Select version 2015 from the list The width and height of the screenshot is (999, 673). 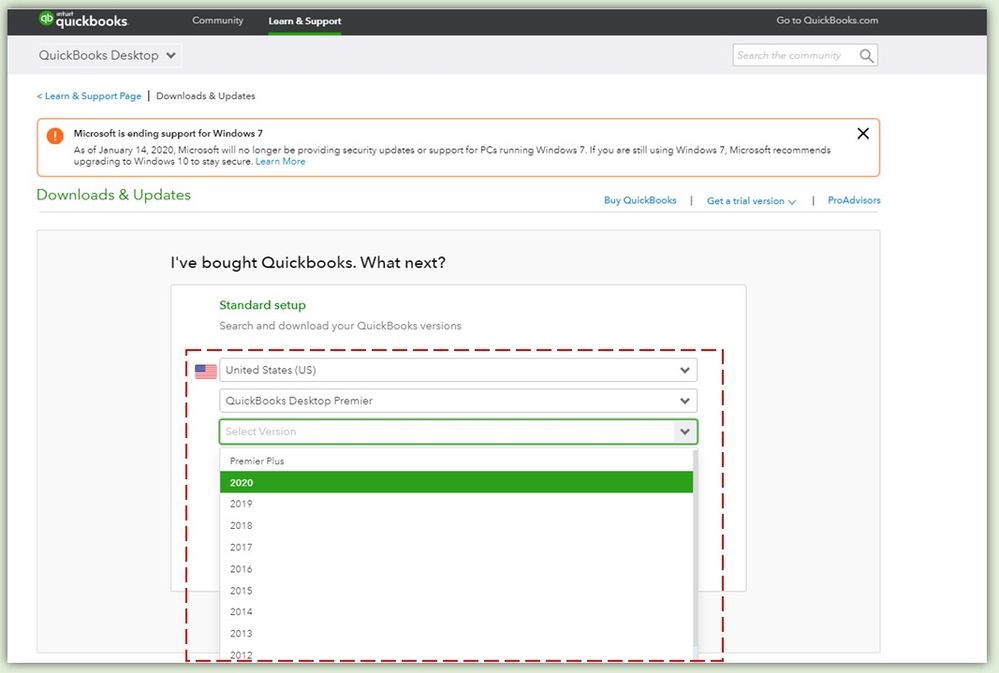(x=456, y=591)
